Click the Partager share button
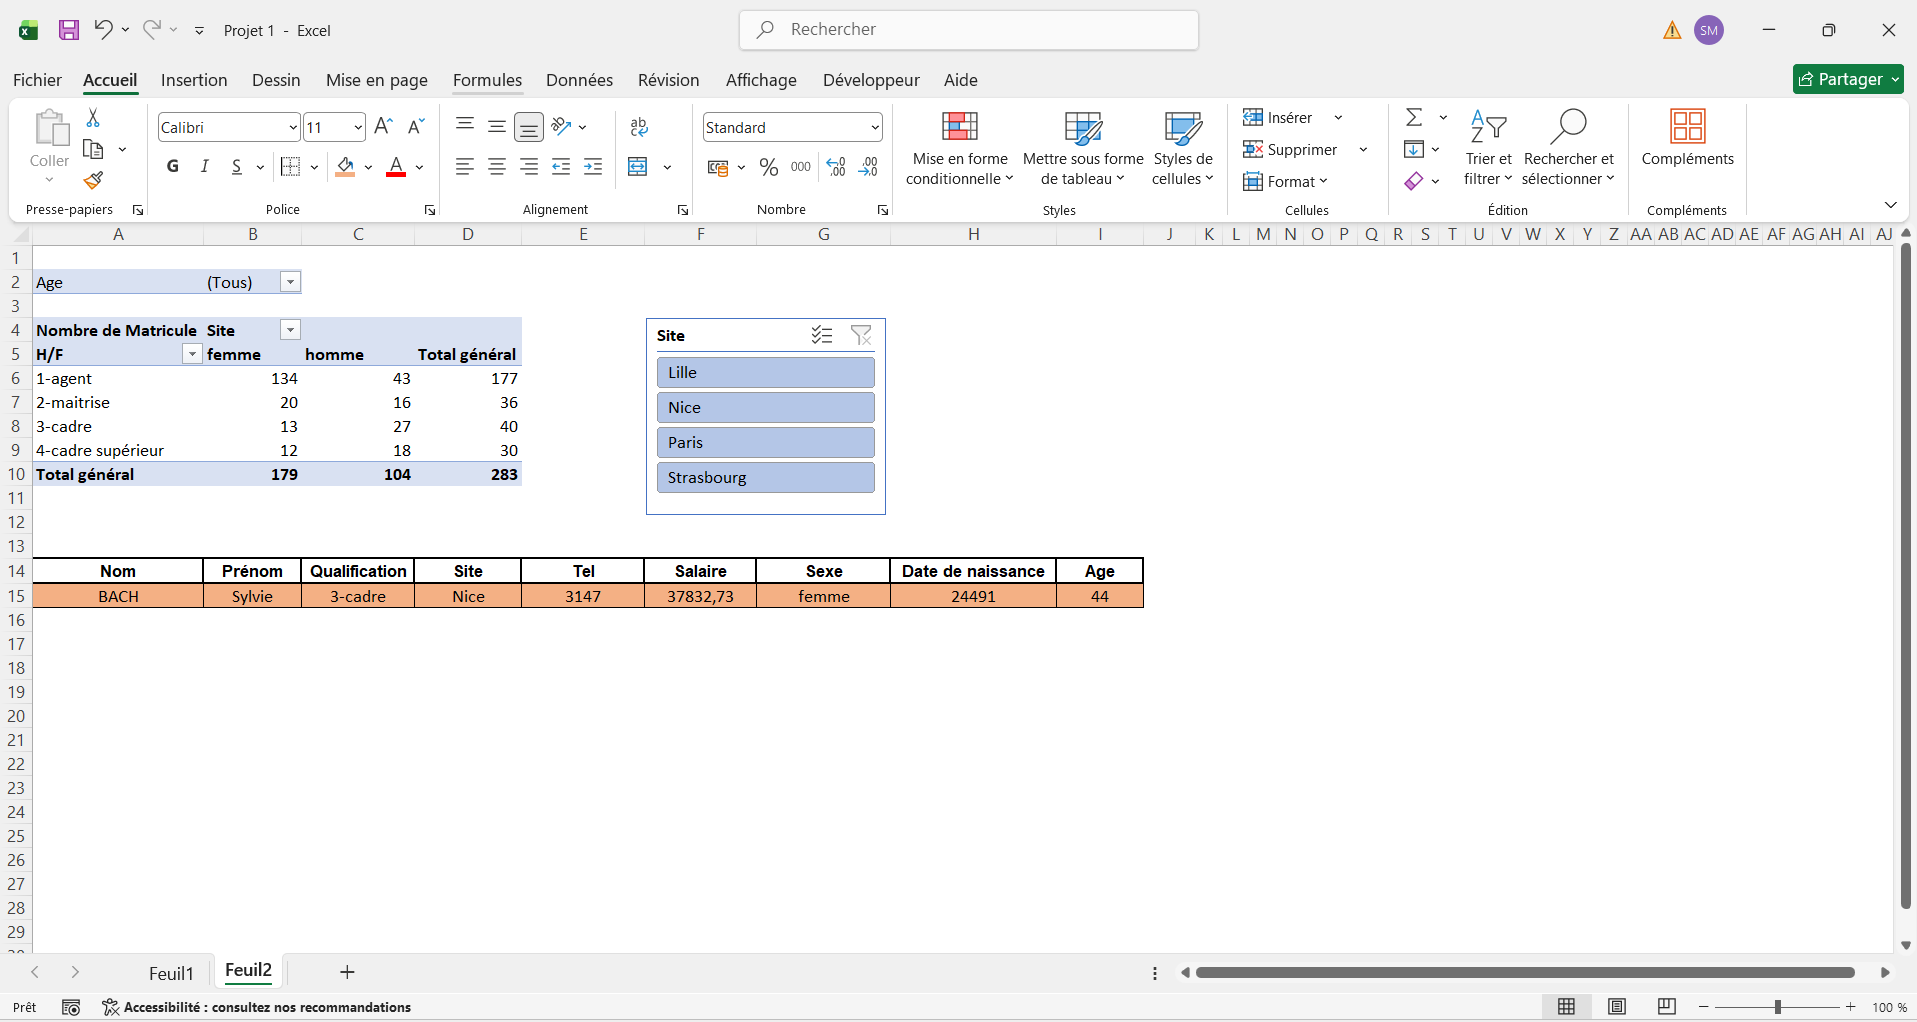This screenshot has width=1917, height=1022. pyautogui.click(x=1847, y=79)
